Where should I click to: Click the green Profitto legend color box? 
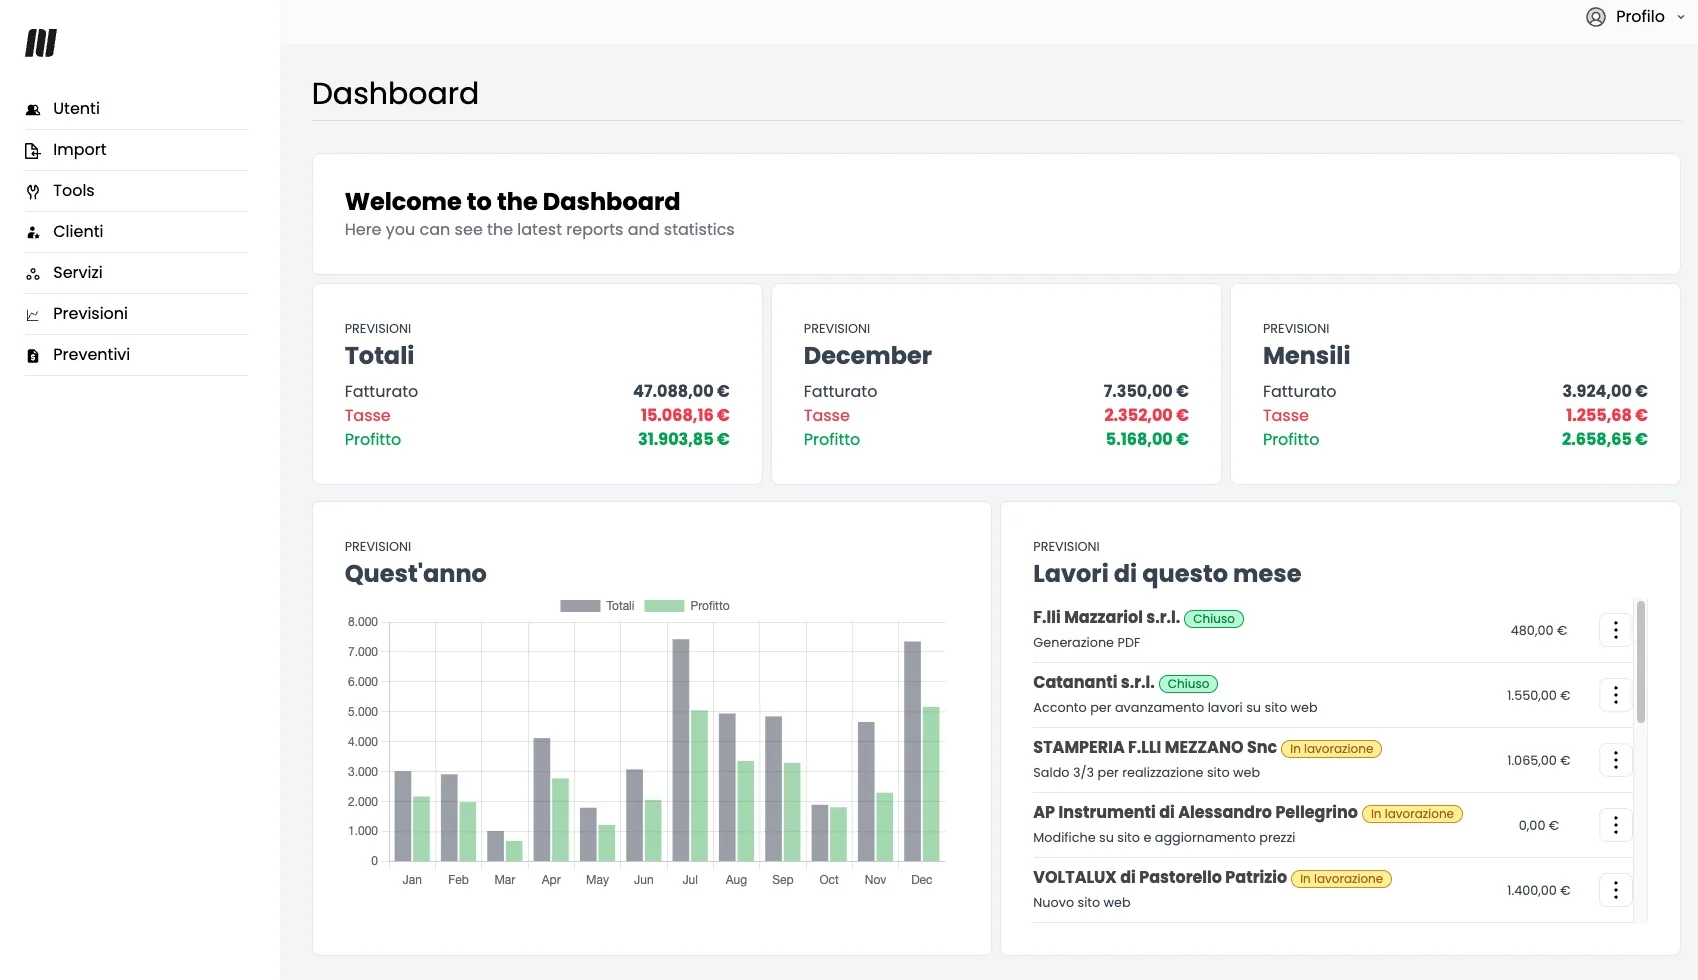click(x=664, y=606)
